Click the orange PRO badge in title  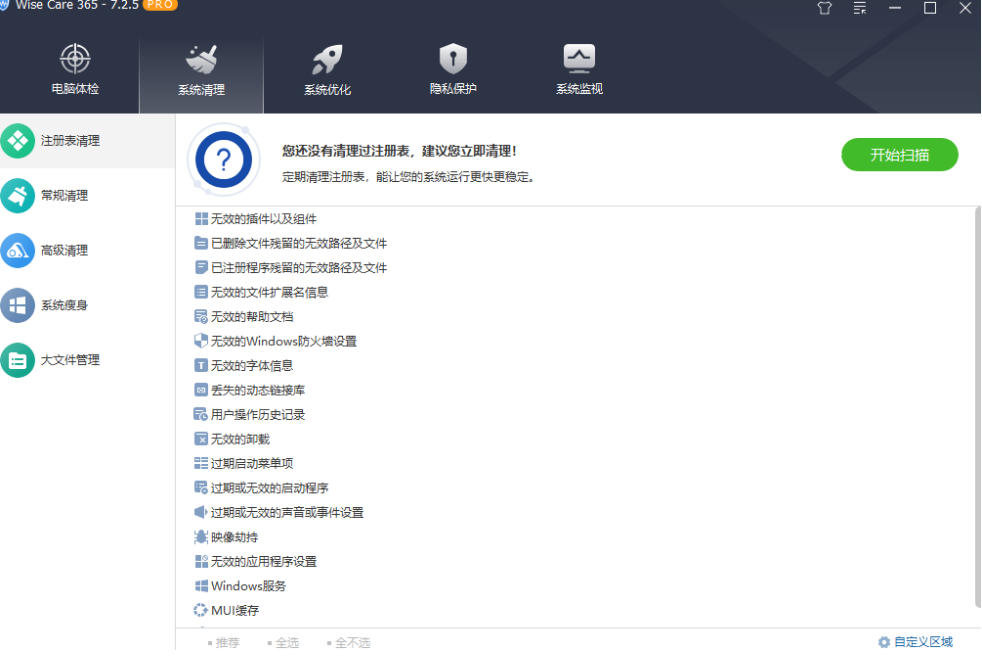click(160, 4)
